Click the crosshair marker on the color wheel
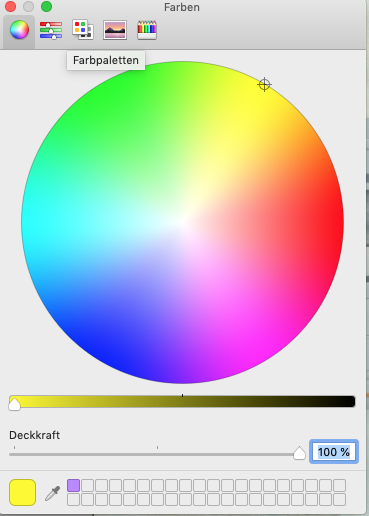This screenshot has width=369, height=516. point(264,85)
